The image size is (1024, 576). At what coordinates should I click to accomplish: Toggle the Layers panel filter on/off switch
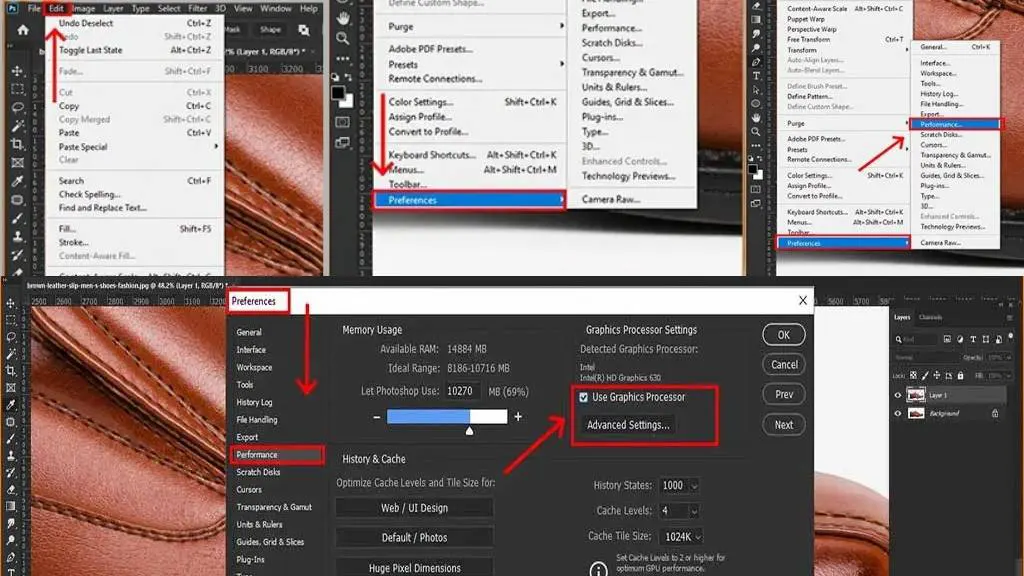pos(1011,338)
